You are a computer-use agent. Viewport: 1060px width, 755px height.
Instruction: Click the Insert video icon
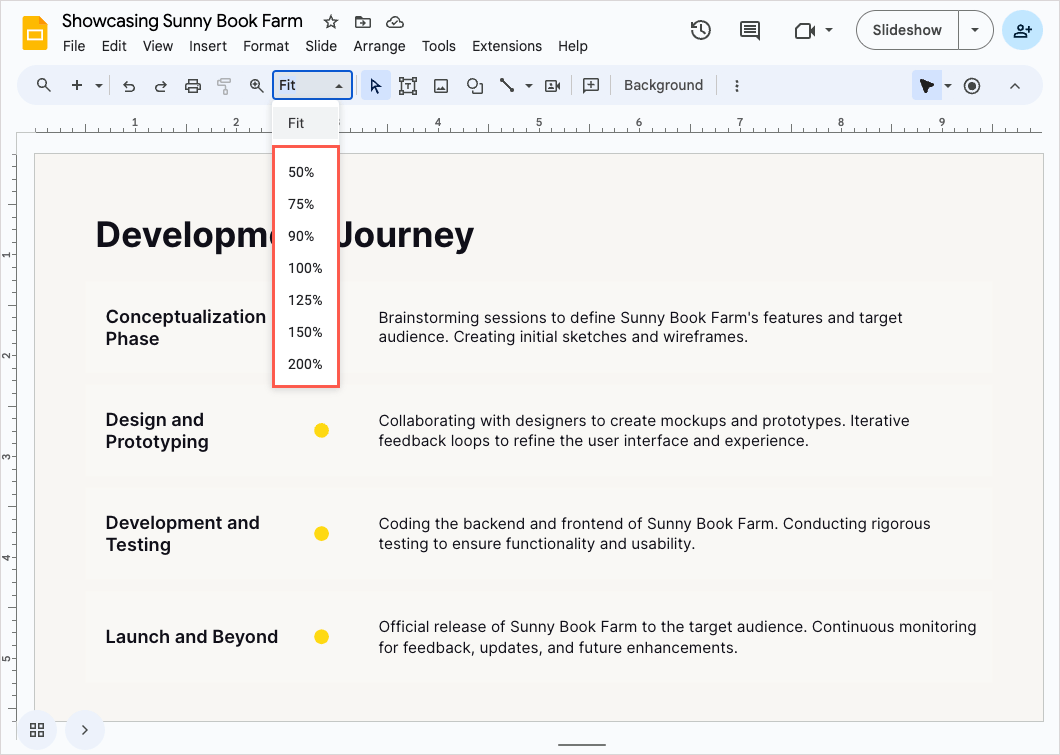click(552, 86)
